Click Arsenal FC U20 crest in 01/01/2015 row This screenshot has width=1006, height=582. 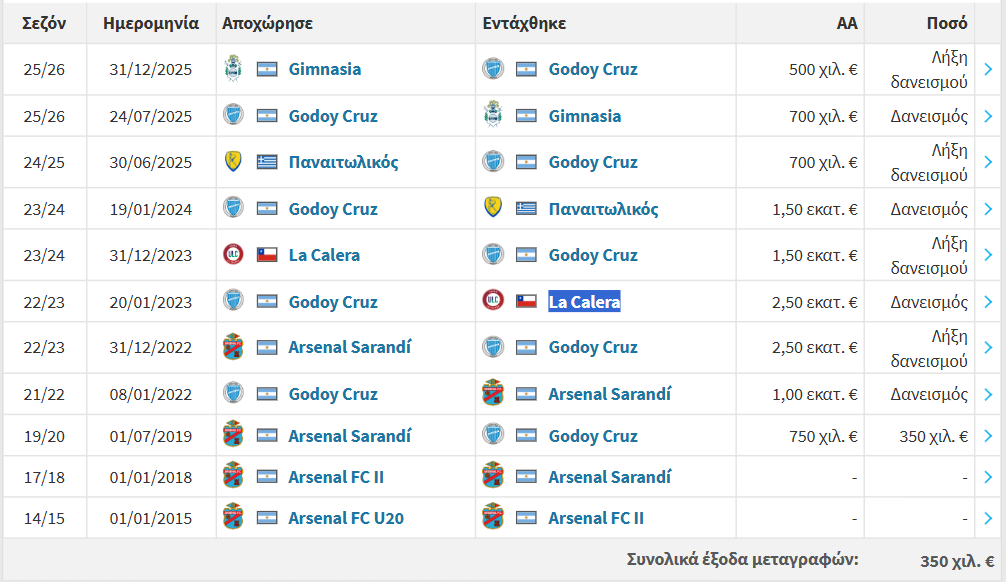coord(233,518)
